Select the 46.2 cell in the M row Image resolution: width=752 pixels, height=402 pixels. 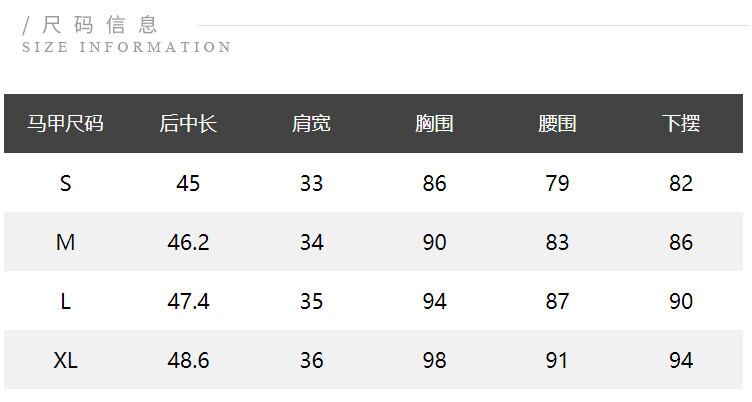pyautogui.click(x=188, y=242)
